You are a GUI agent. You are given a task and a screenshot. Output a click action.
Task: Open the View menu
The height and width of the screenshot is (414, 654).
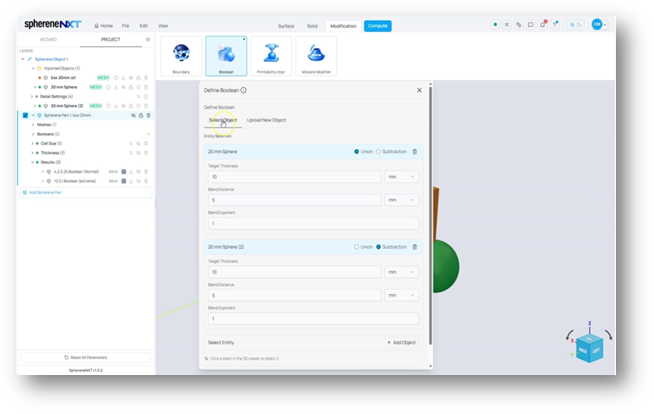point(163,26)
